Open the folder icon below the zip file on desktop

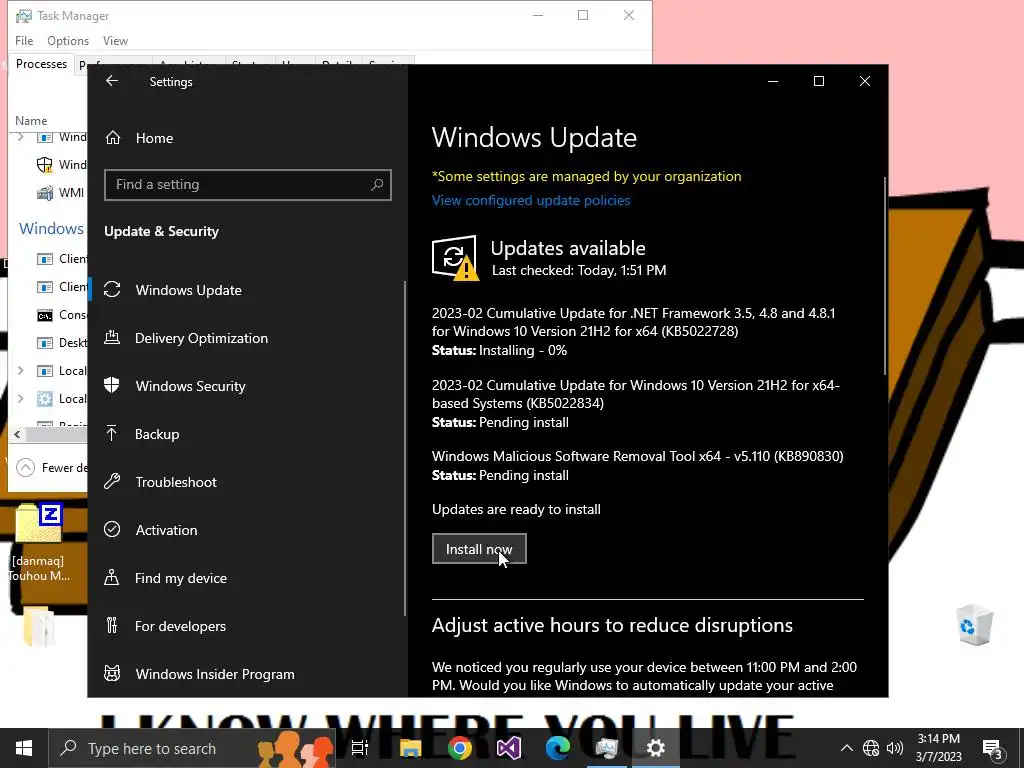[39, 627]
